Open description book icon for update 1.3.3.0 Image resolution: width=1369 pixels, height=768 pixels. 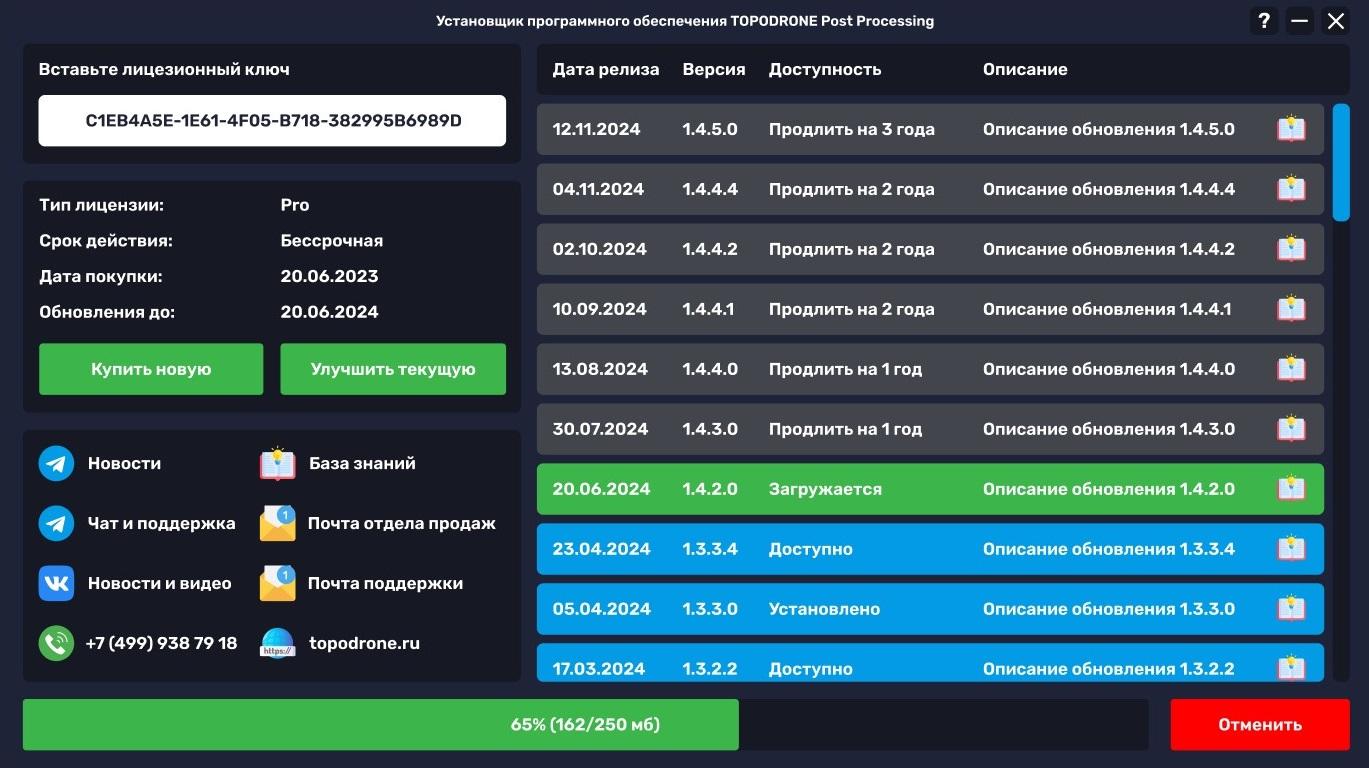tap(1291, 609)
